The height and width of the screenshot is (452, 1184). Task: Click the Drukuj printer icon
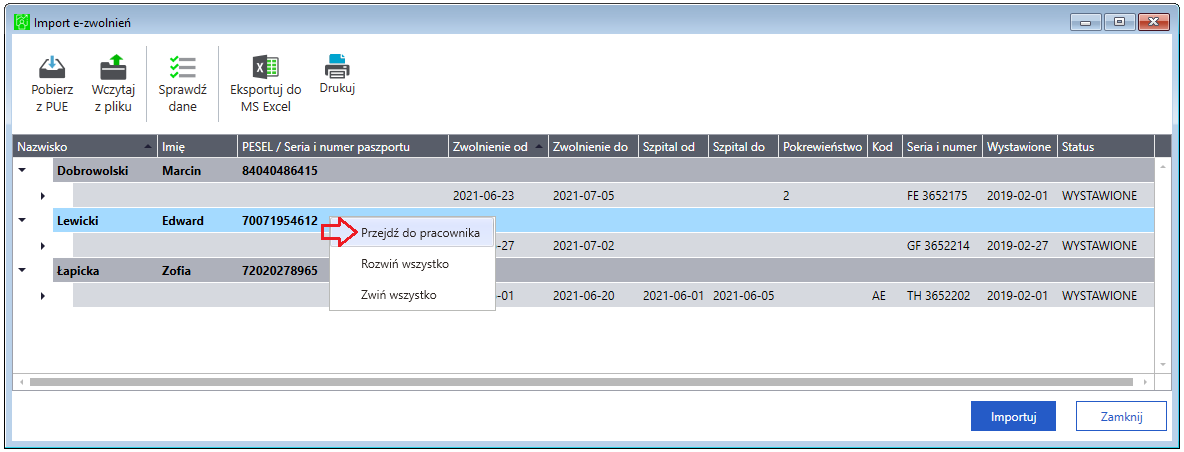point(337,66)
